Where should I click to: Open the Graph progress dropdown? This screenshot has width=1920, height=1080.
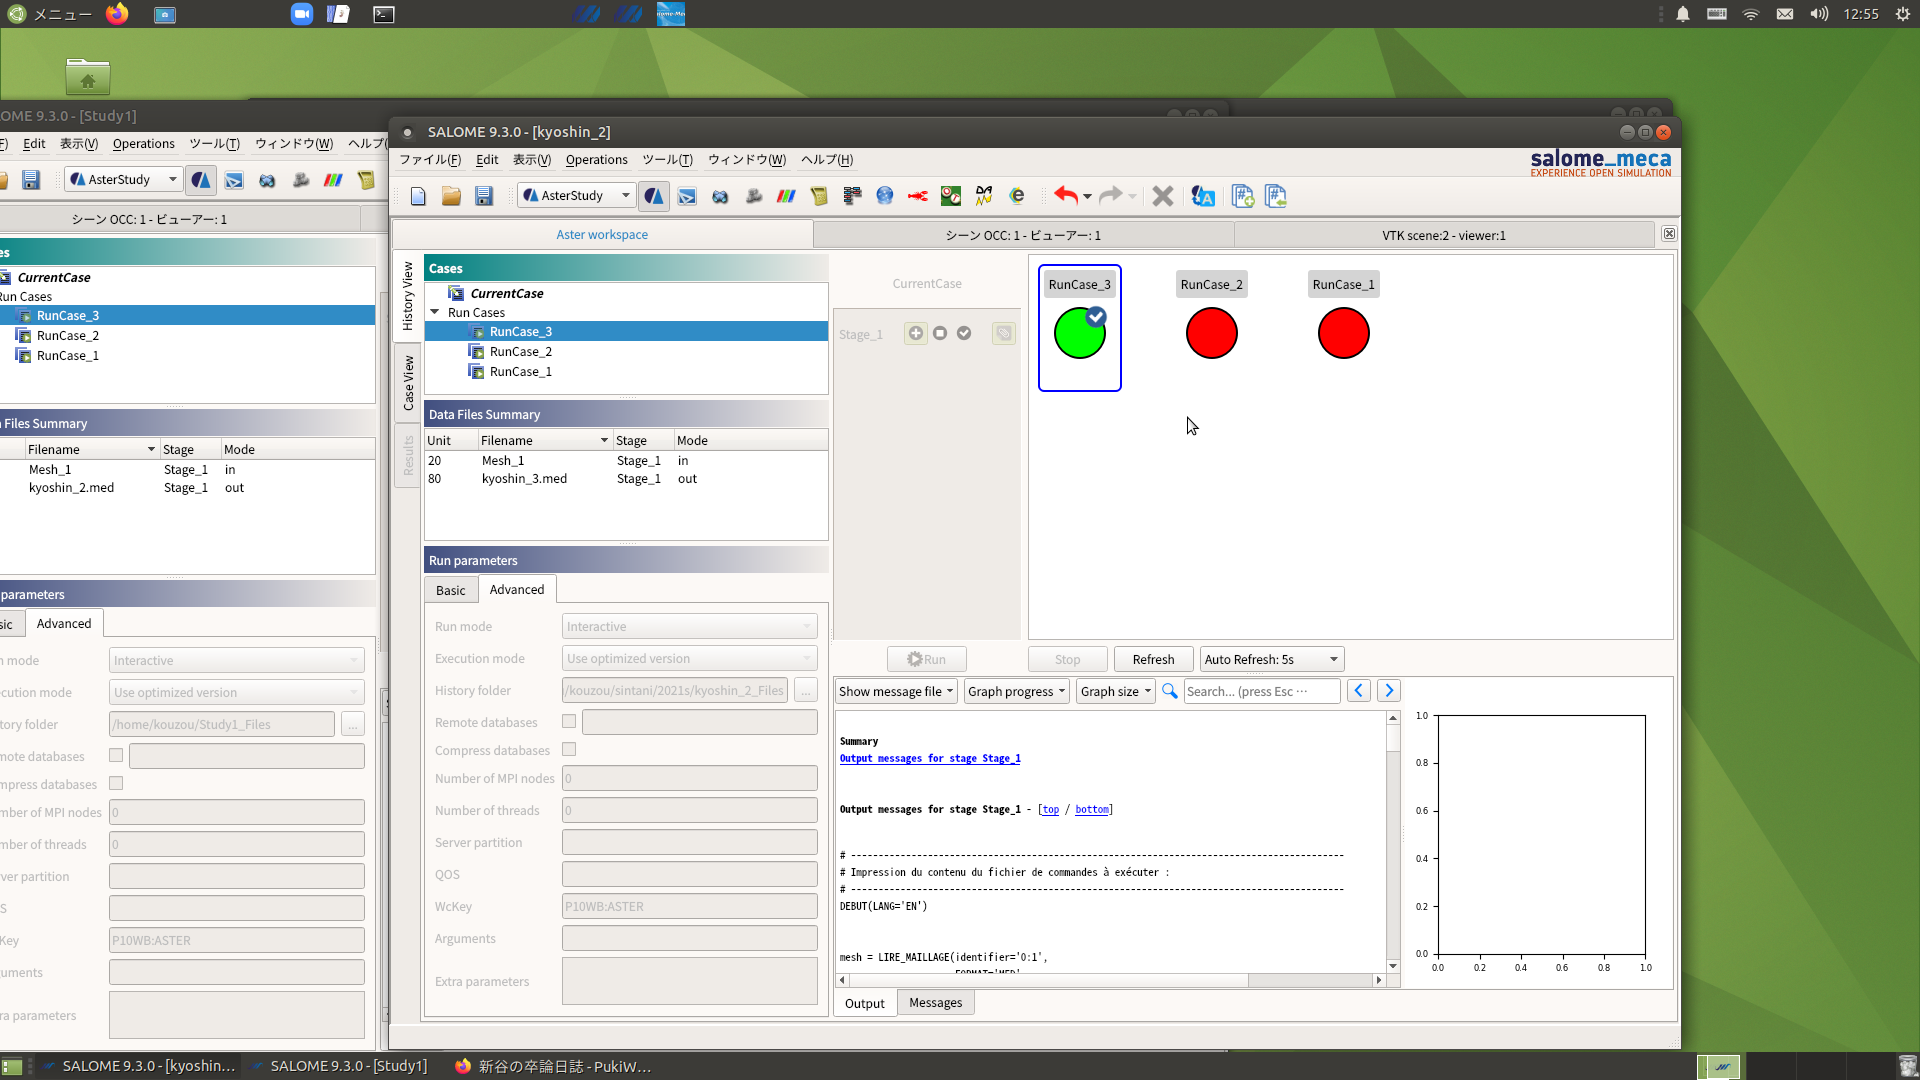coord(1017,691)
